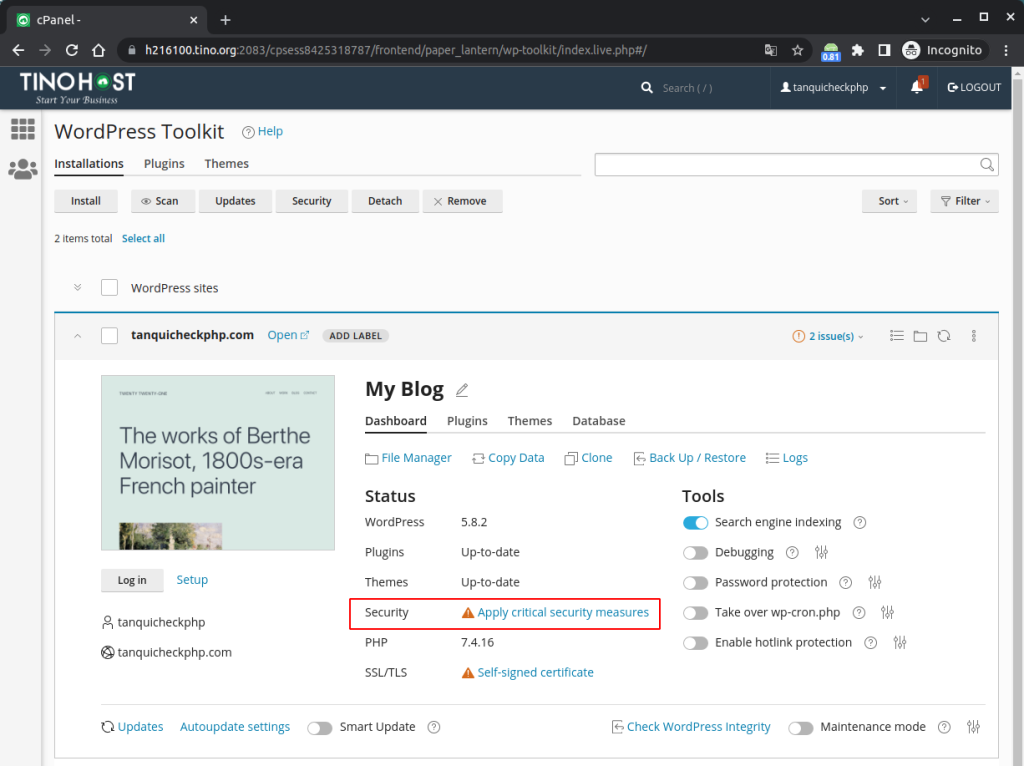1024x766 pixels.
Task: Open Debugging settings sliders icon
Action: point(821,552)
